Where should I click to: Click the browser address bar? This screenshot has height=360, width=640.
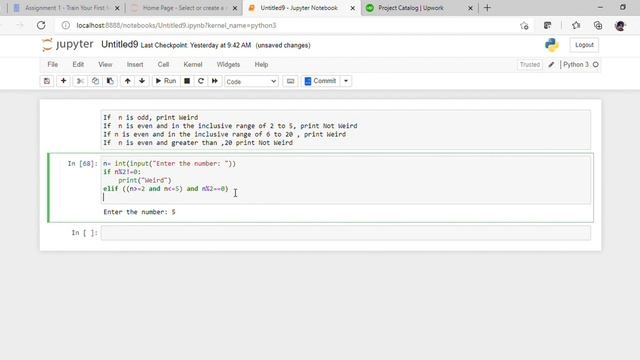click(x=286, y=25)
